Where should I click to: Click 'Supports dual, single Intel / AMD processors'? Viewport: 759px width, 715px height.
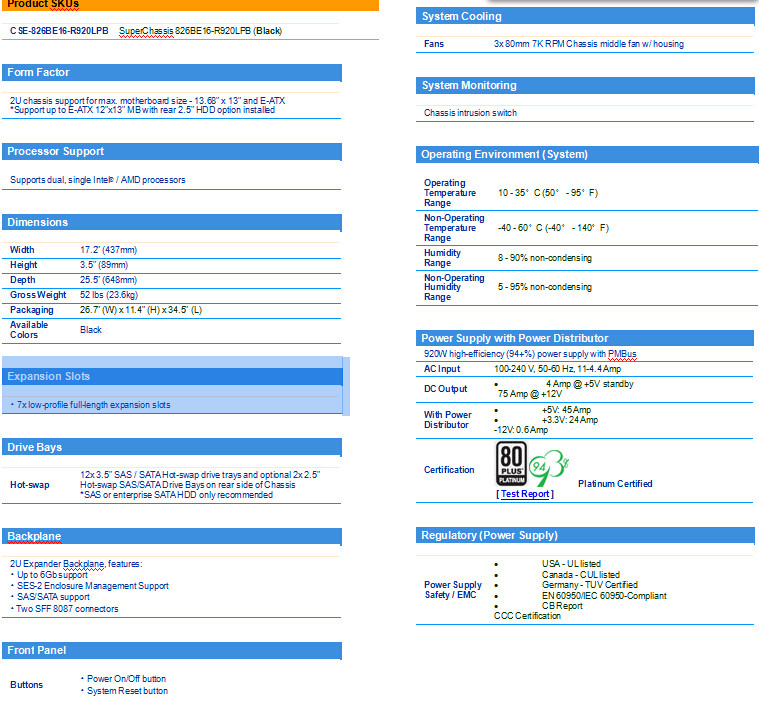[98, 180]
